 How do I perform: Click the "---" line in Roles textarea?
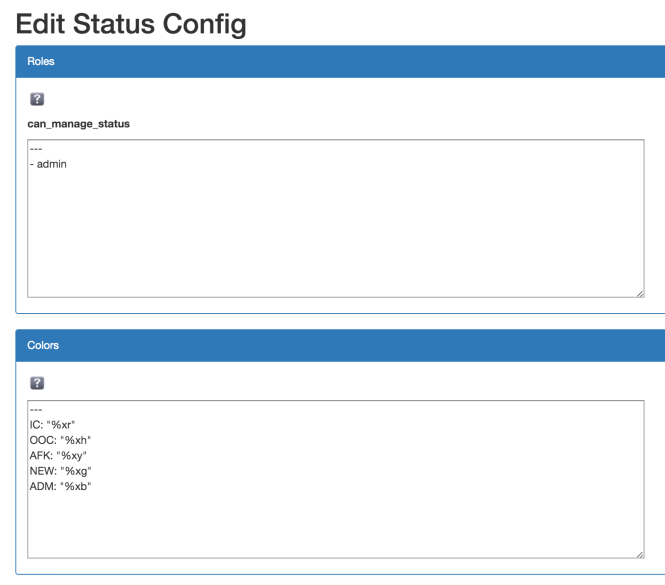coord(36,149)
